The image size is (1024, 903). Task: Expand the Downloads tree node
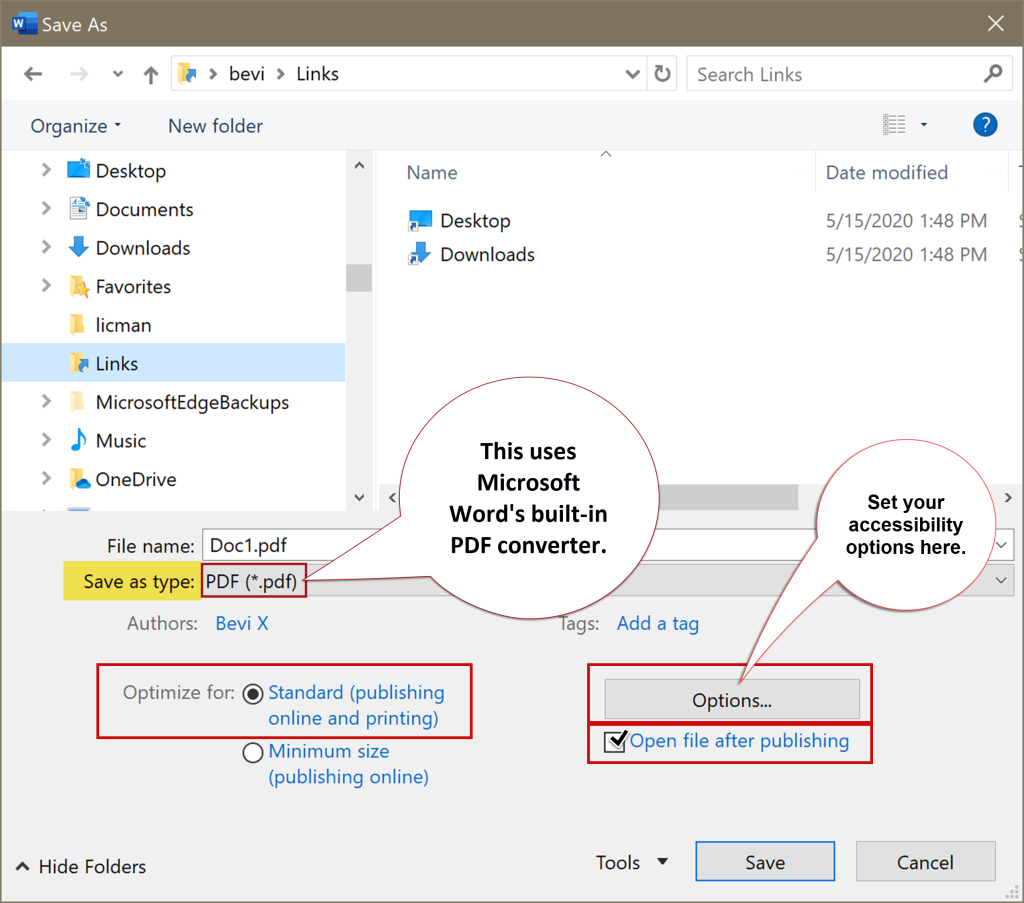46,247
